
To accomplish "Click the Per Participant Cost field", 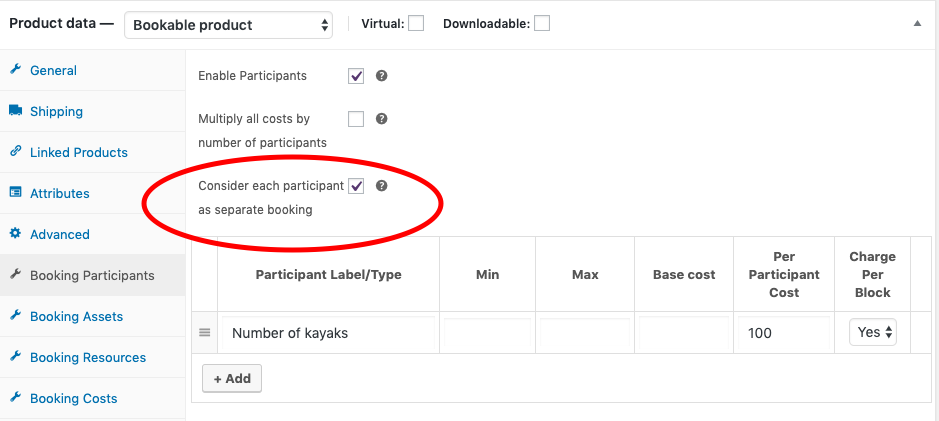I will coord(784,333).
